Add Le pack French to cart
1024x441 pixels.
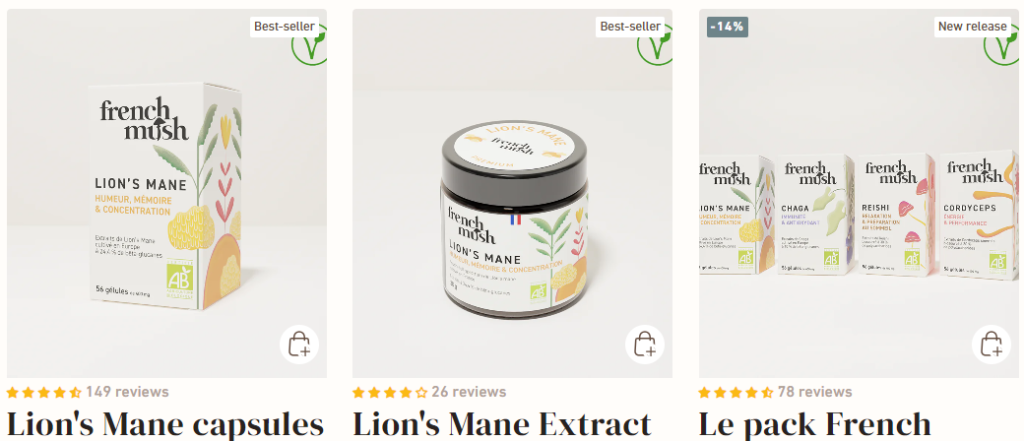coord(991,344)
